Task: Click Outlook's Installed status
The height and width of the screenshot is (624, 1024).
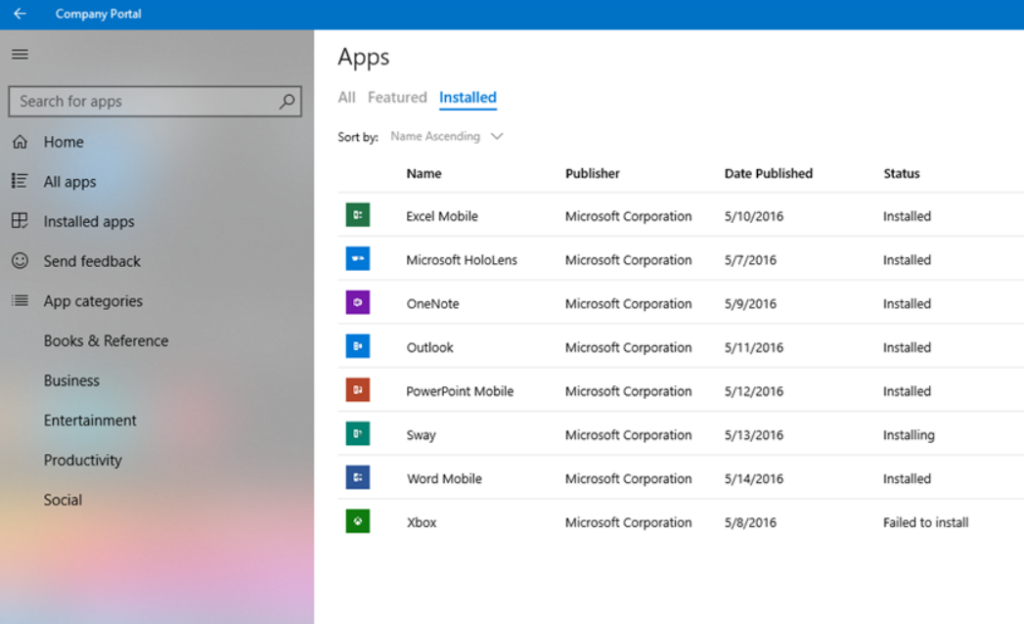Action: tap(906, 347)
